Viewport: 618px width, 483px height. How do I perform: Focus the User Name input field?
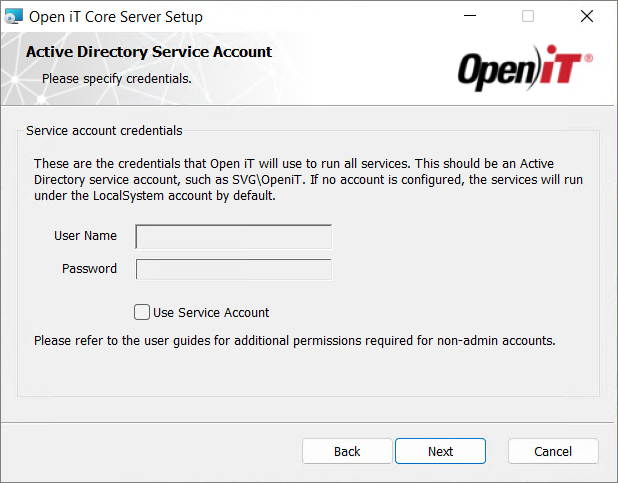click(234, 237)
